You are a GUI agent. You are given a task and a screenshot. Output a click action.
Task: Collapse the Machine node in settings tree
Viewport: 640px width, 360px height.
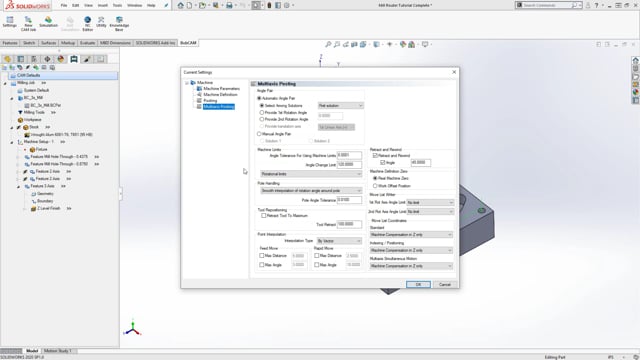187,83
